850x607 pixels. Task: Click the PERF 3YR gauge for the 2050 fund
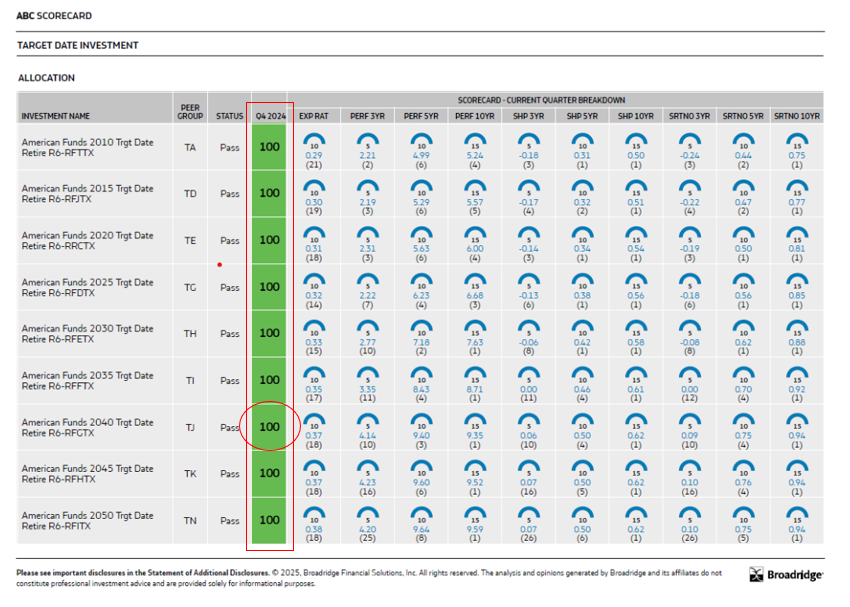pos(368,514)
